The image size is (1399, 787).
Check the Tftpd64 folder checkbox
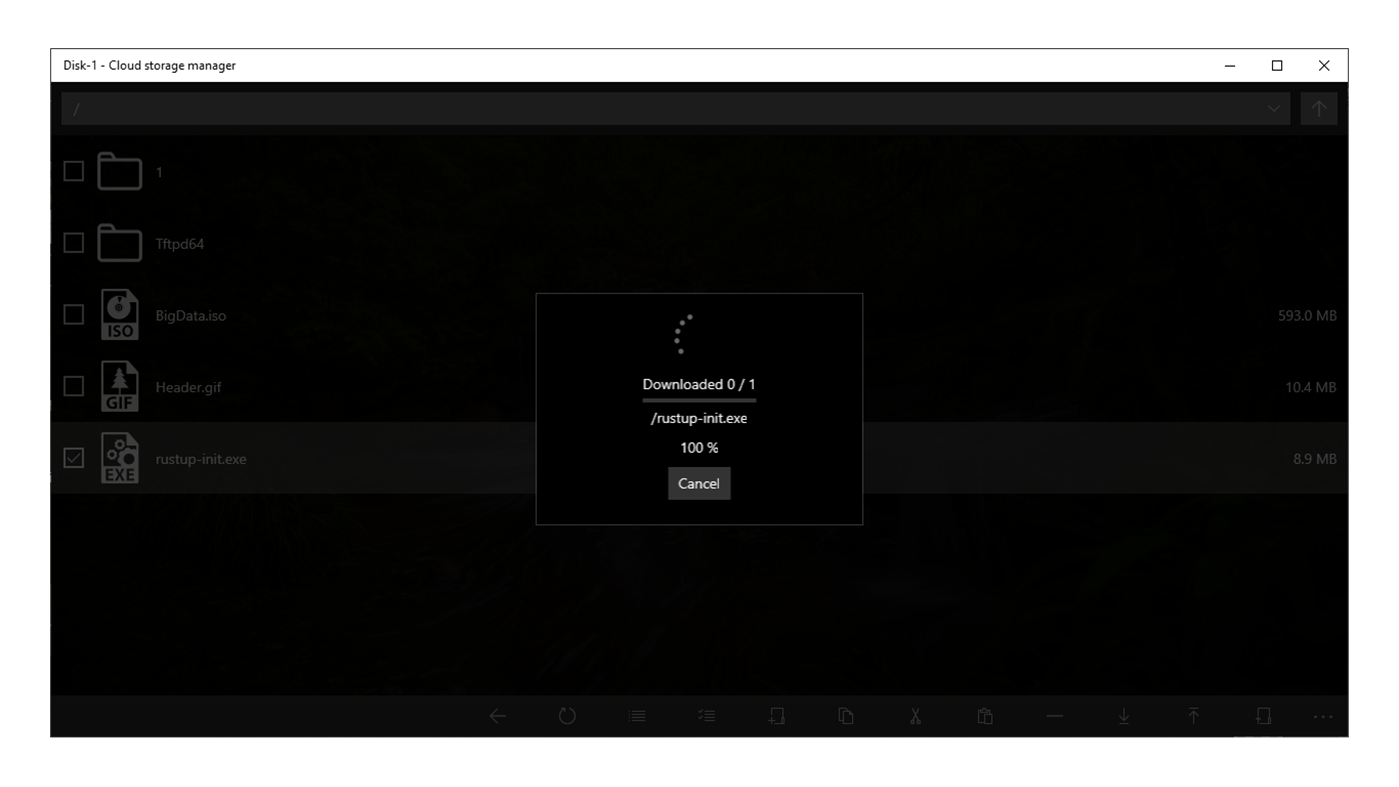73,243
